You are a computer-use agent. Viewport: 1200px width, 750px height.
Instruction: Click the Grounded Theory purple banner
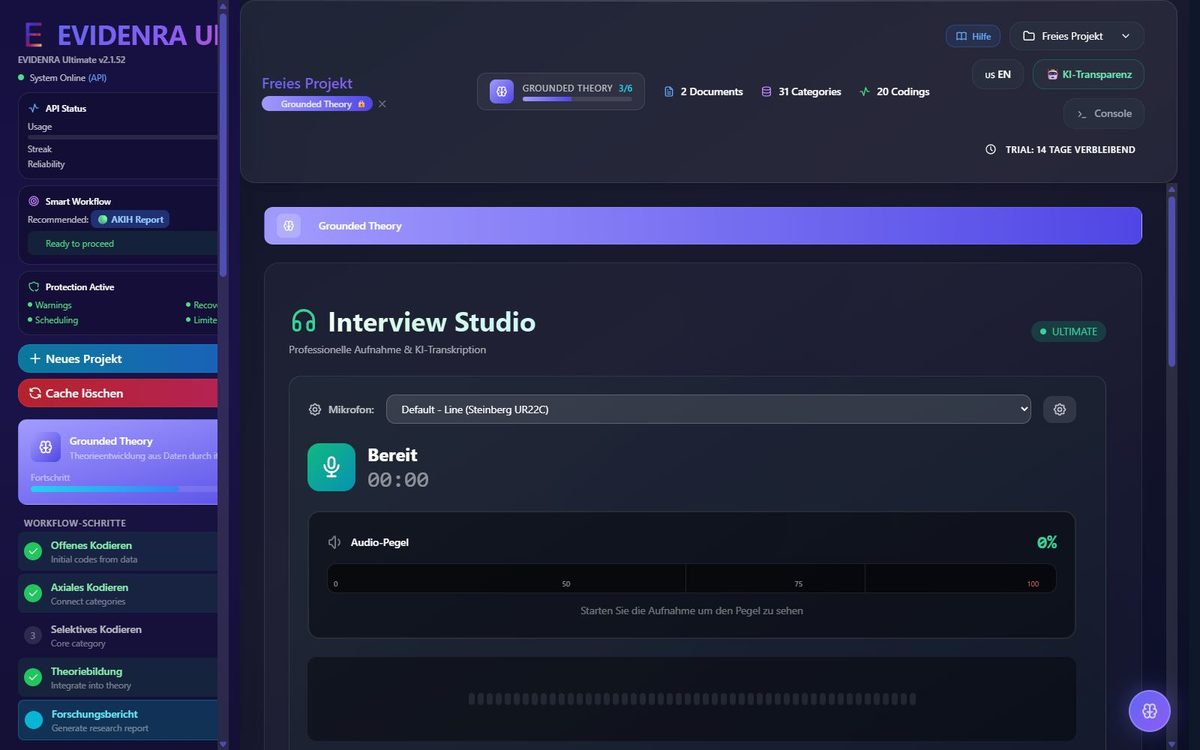tap(703, 226)
